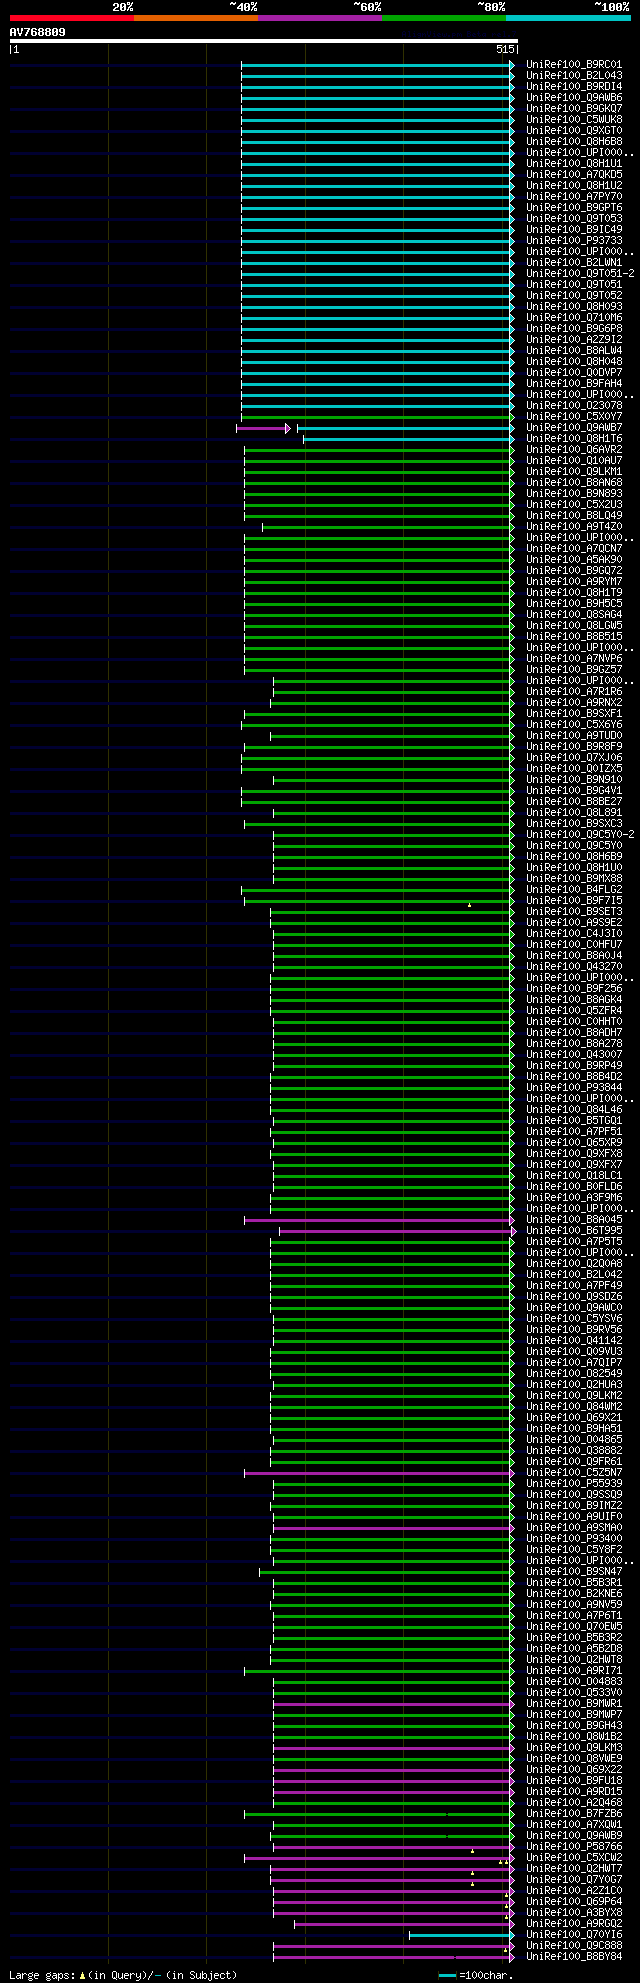Select hit UniRef100_Q9C888
Viewport: 640px width, 1983px height.
[x=574, y=1946]
